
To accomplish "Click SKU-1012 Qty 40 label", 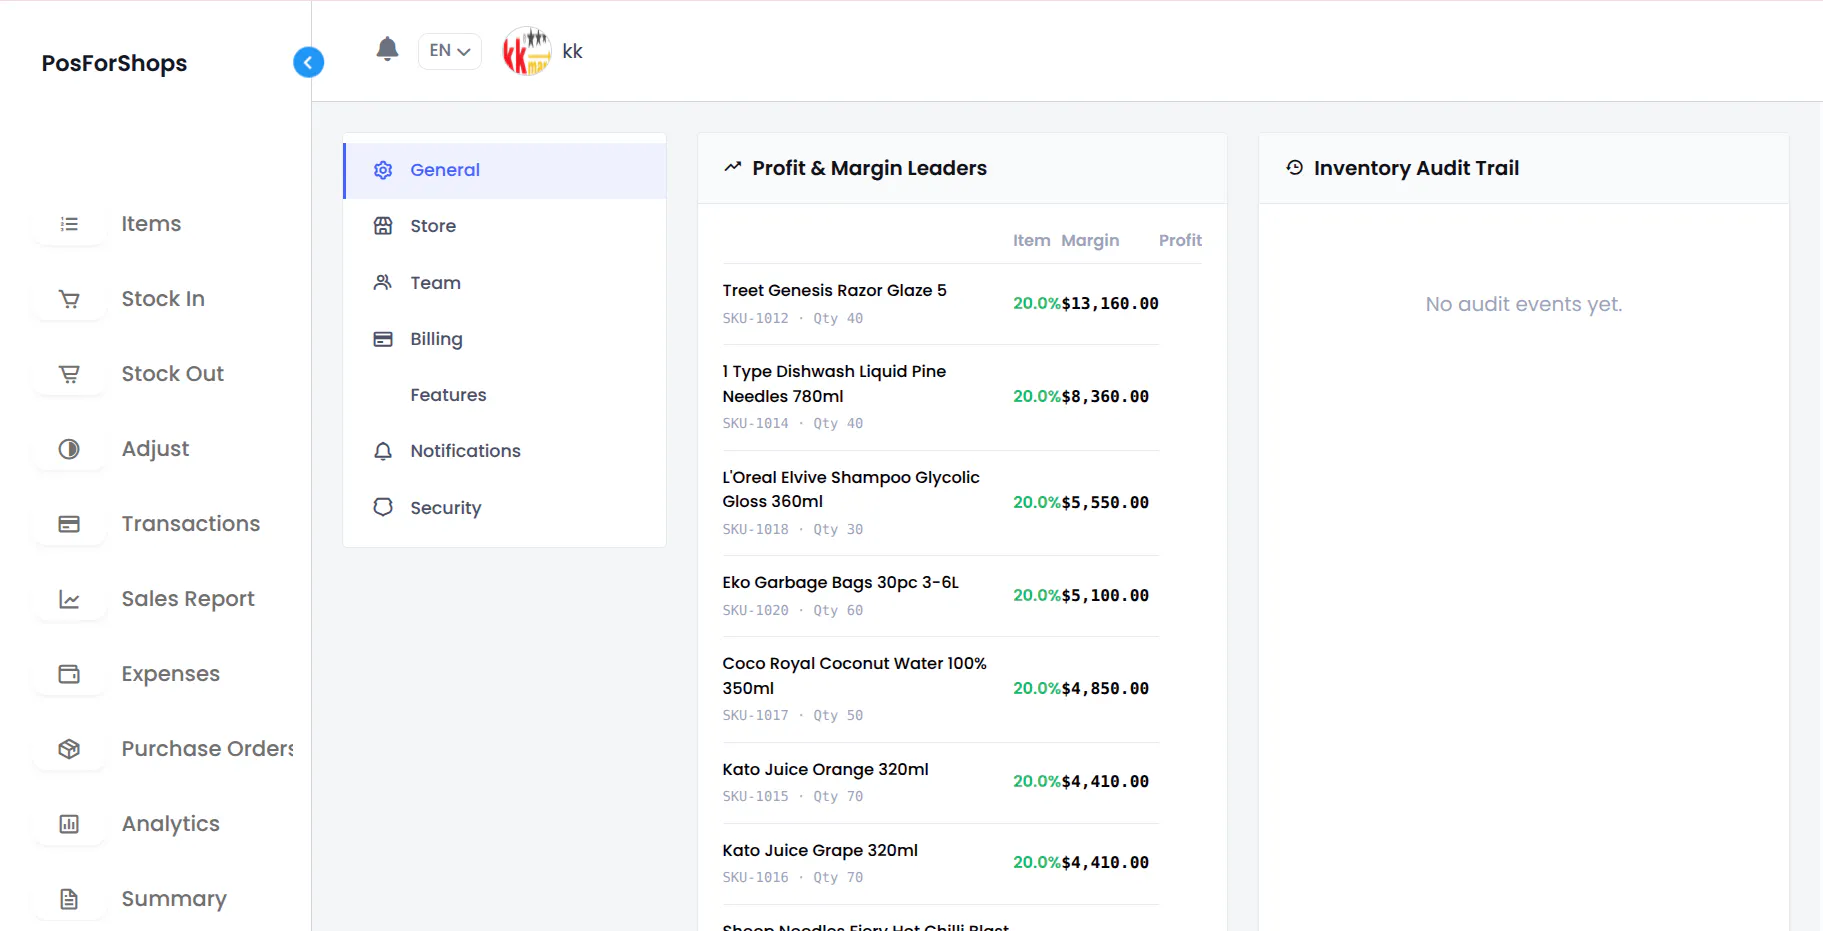I will pyautogui.click(x=793, y=318).
